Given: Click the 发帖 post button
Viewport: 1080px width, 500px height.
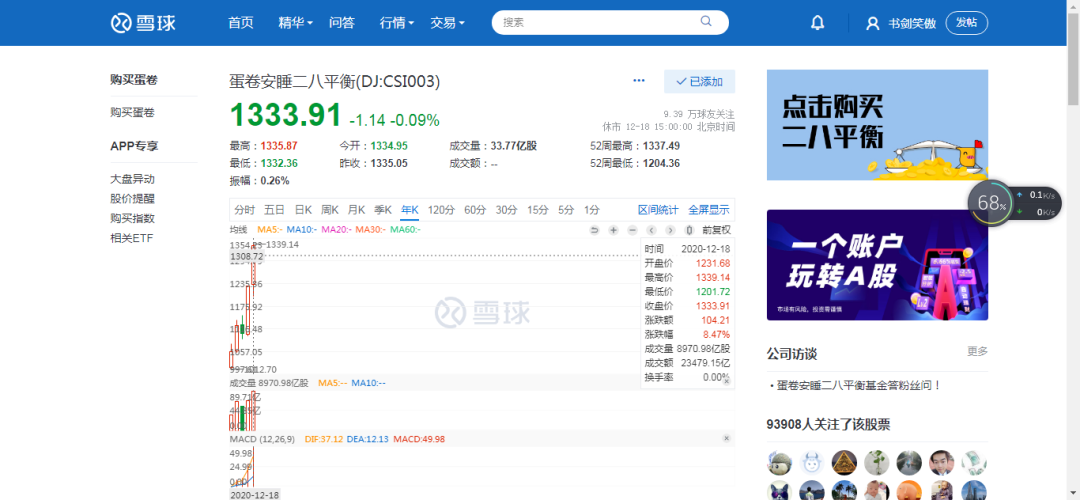Looking at the screenshot, I should pyautogui.click(x=967, y=23).
